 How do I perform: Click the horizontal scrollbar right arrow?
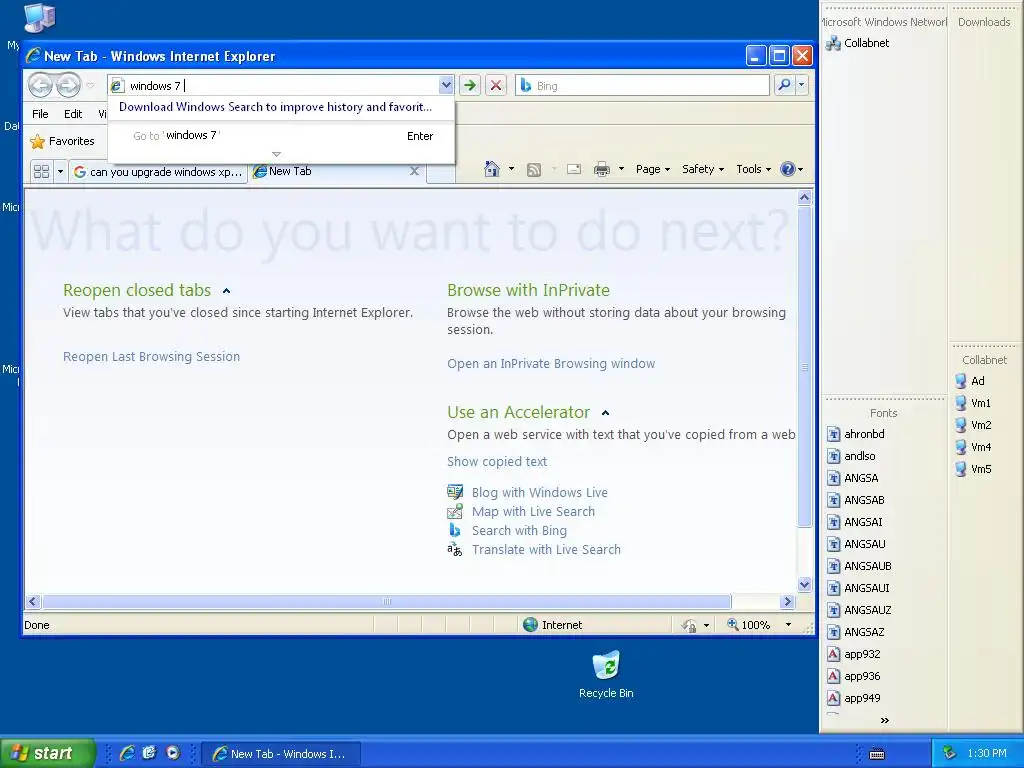click(x=787, y=601)
